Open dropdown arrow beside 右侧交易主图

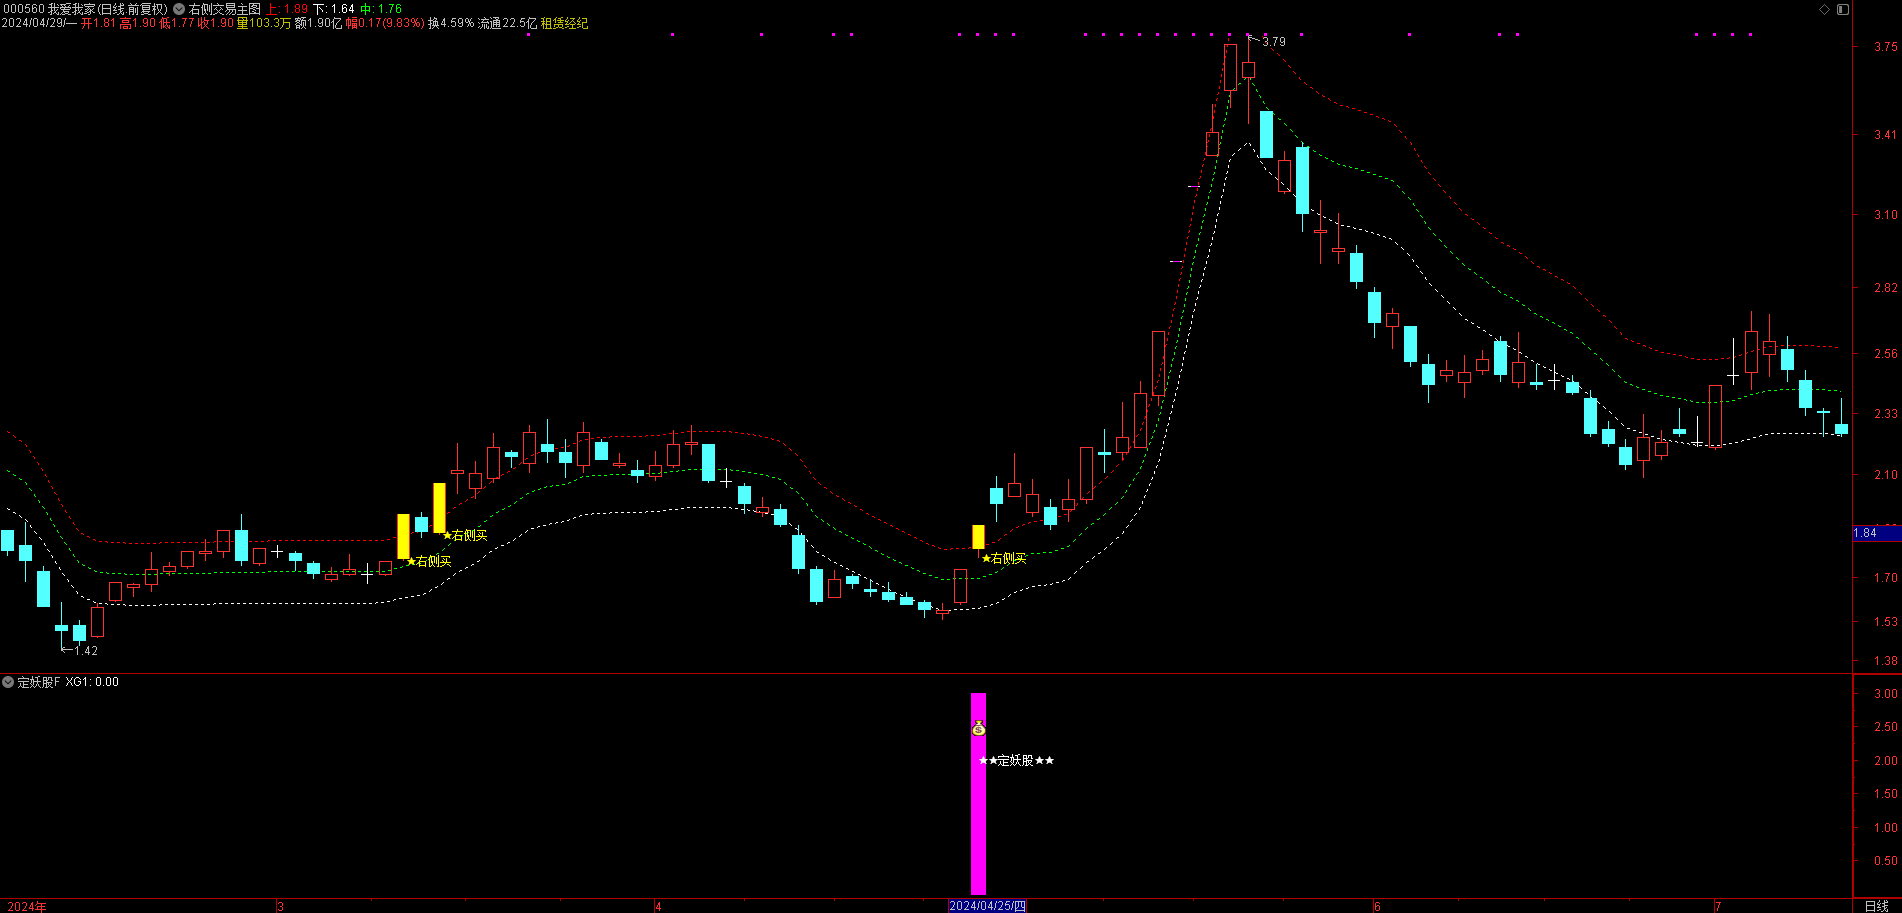point(179,9)
